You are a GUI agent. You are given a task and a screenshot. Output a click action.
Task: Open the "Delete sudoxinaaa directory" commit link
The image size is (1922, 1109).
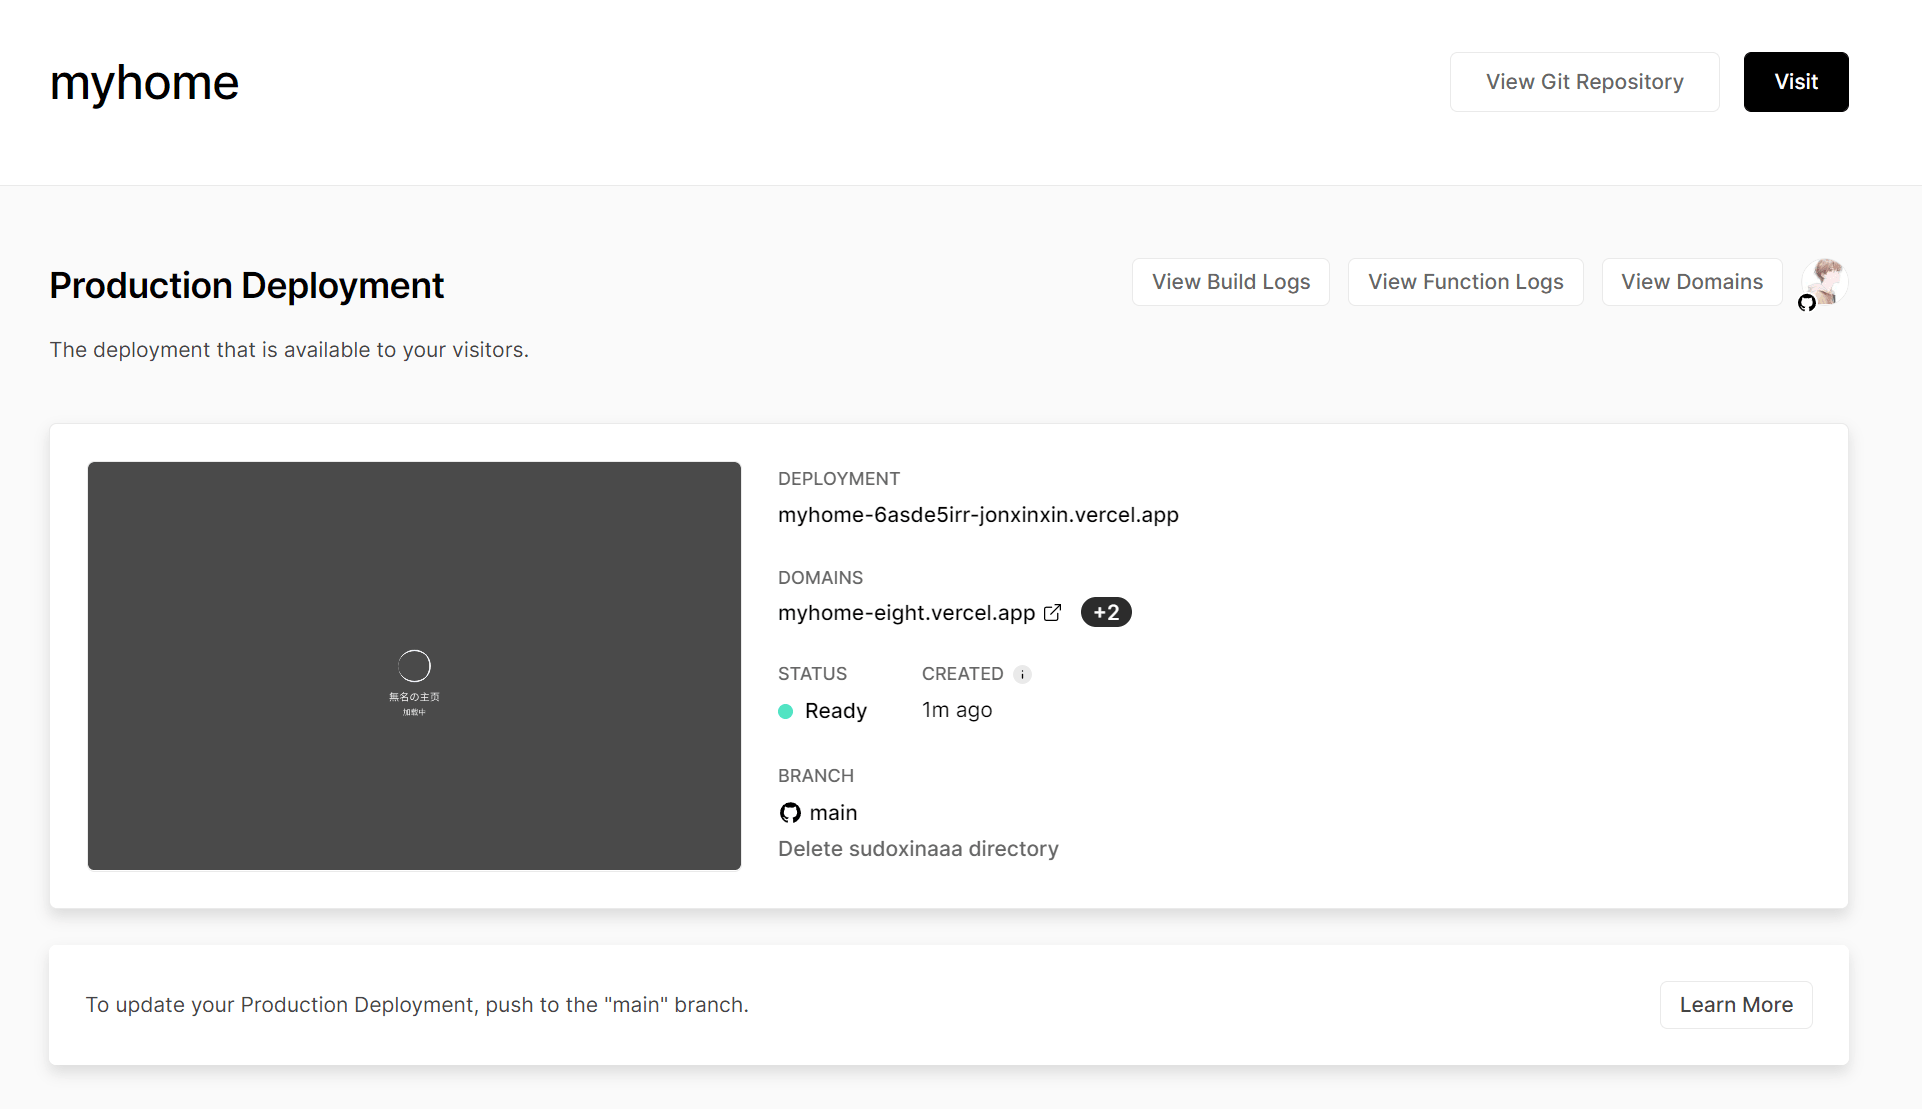918,849
